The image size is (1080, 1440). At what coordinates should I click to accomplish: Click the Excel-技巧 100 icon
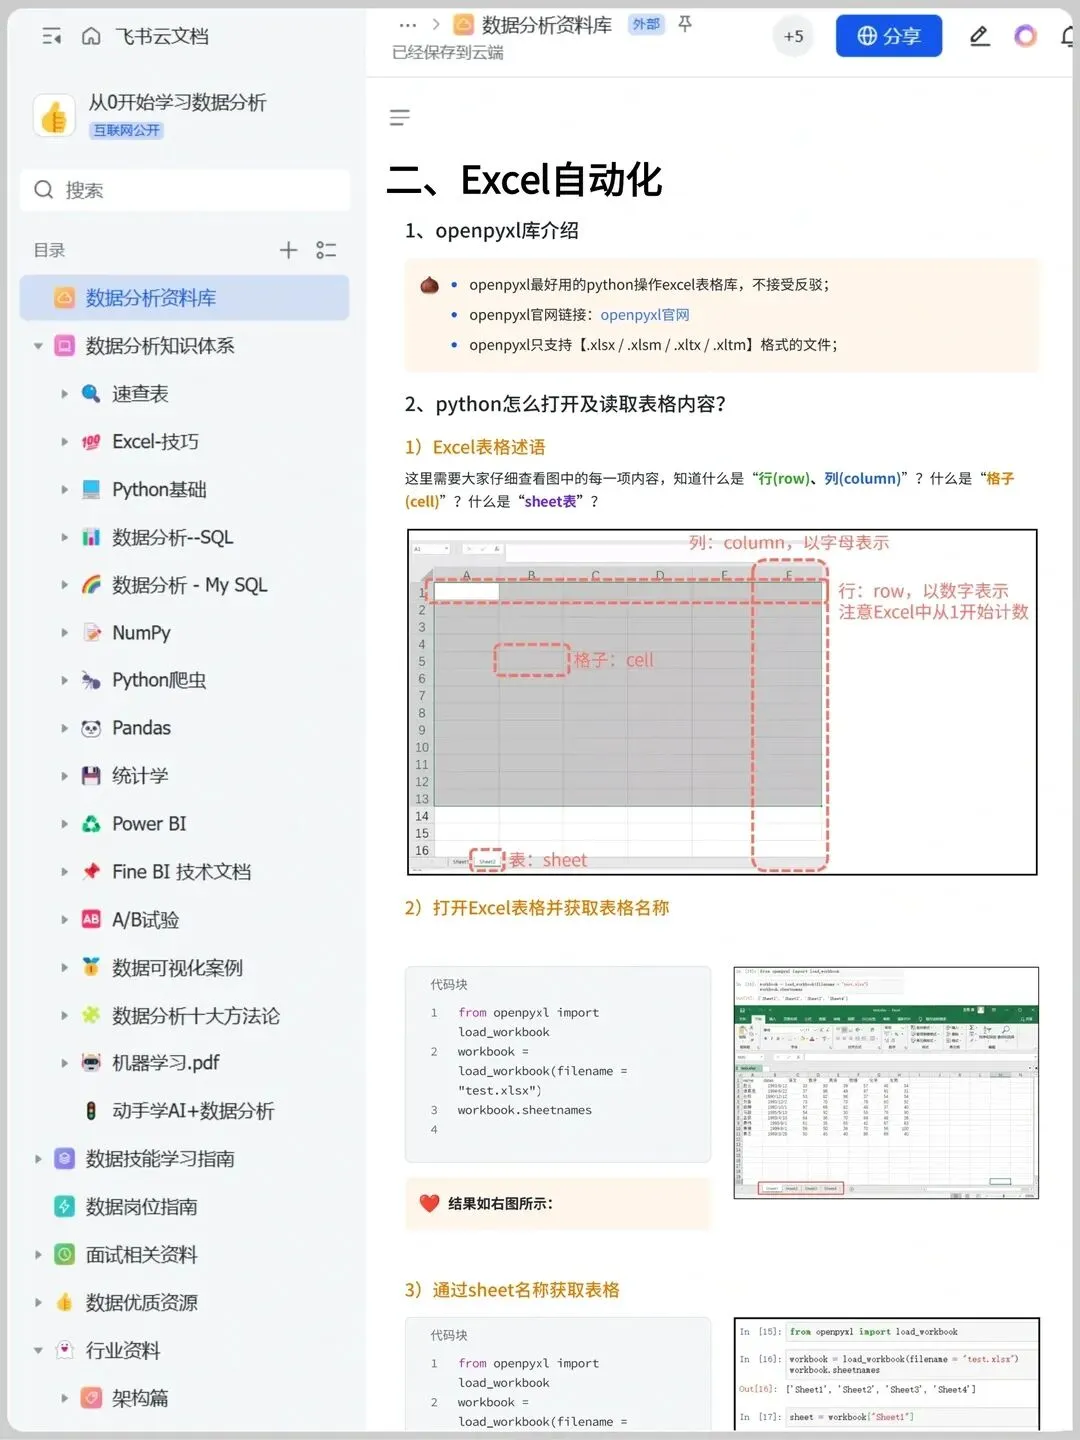pyautogui.click(x=91, y=442)
